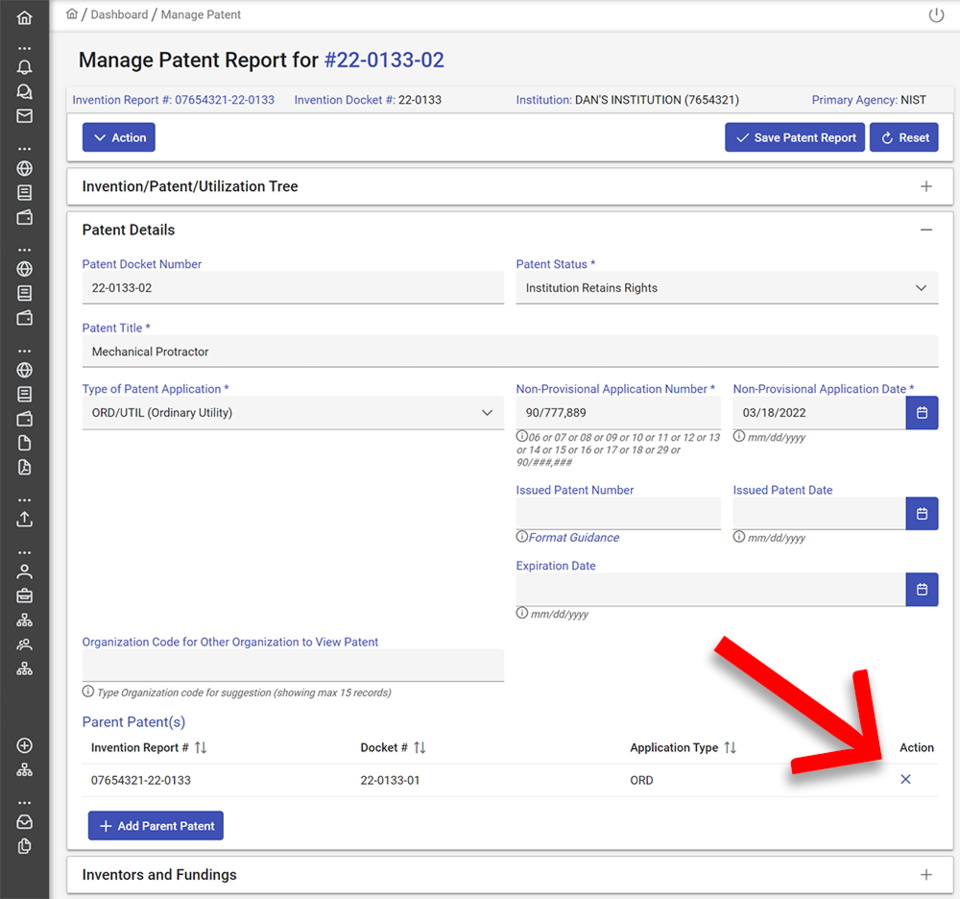Open the add-new plus circle icon
This screenshot has width=960, height=899.
coord(25,745)
